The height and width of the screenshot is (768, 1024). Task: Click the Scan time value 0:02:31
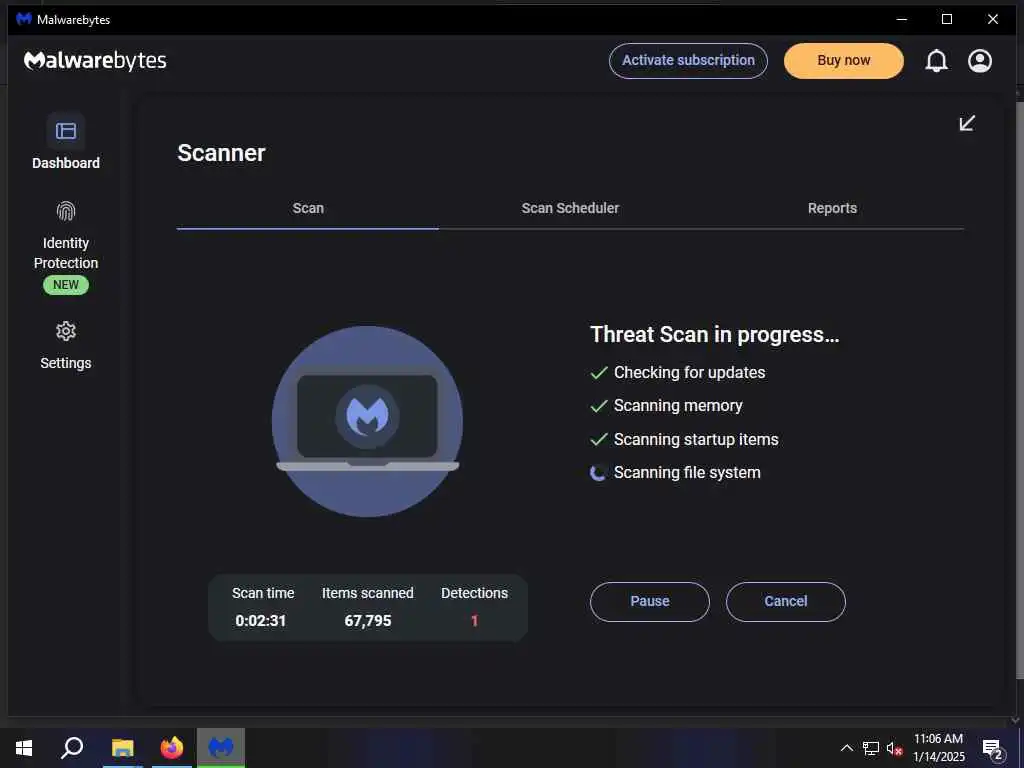click(261, 621)
